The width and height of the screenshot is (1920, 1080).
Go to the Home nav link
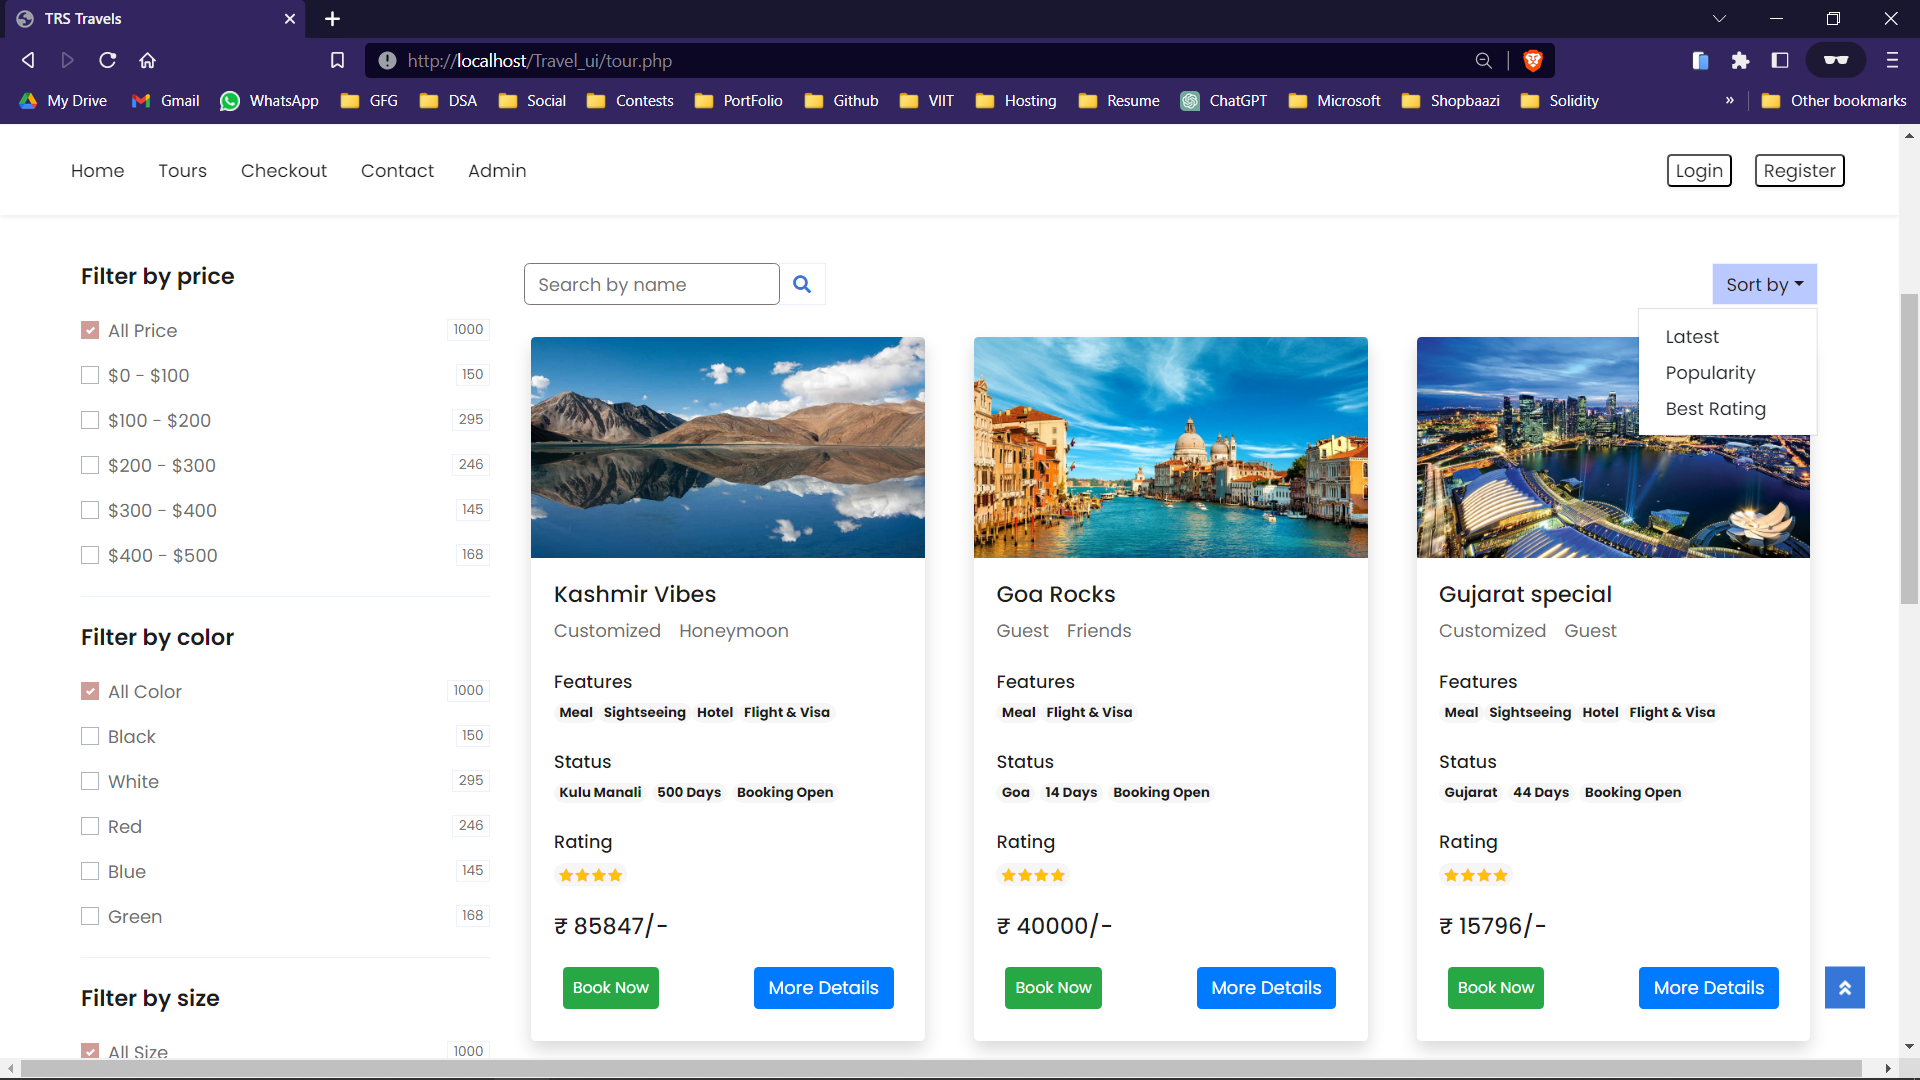click(97, 171)
